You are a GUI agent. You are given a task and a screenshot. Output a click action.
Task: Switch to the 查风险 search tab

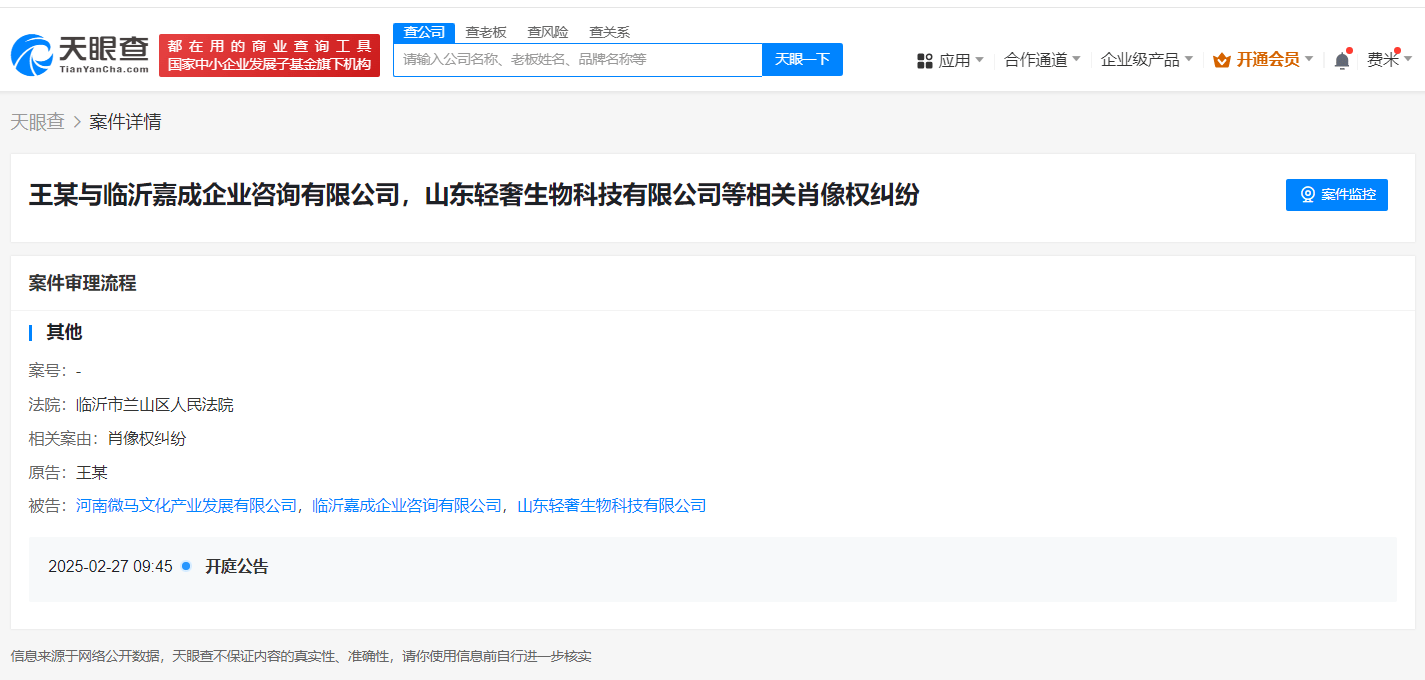548,32
